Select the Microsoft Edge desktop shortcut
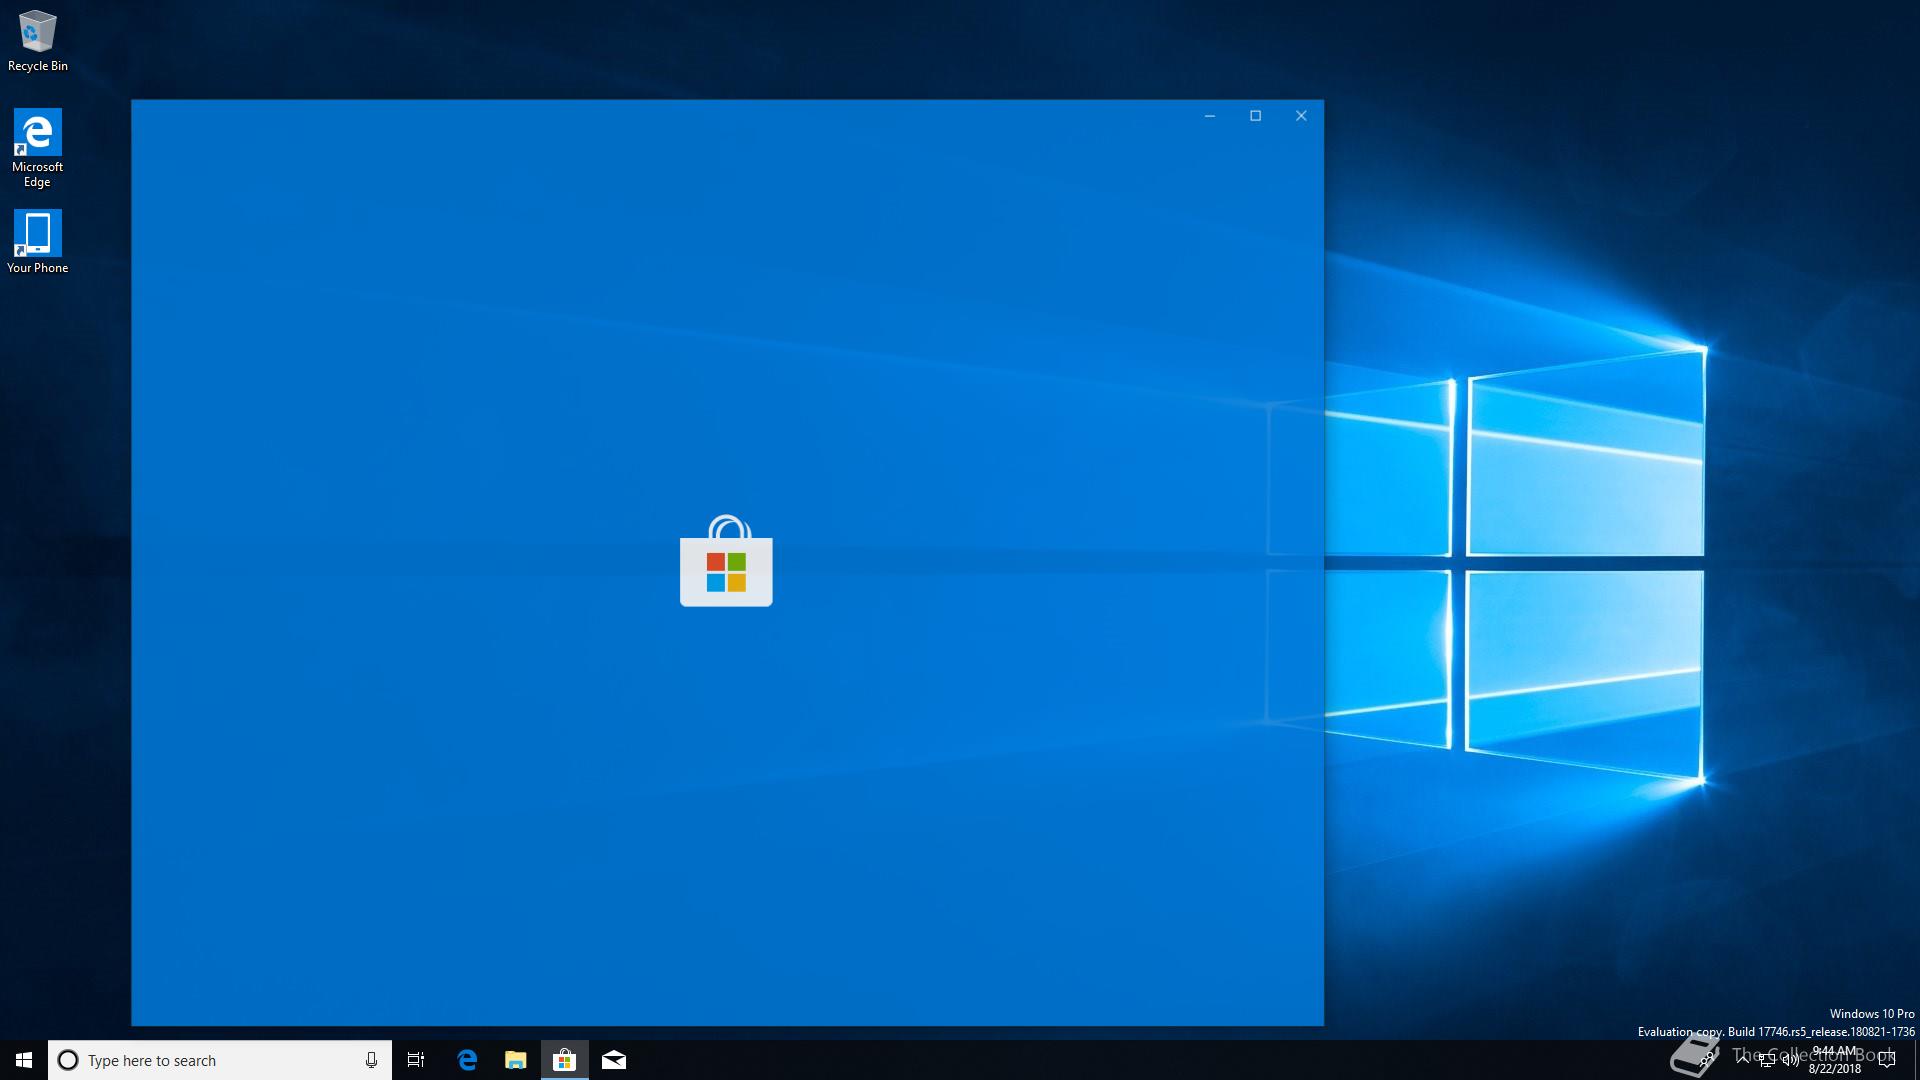The image size is (1920, 1080). (38, 148)
